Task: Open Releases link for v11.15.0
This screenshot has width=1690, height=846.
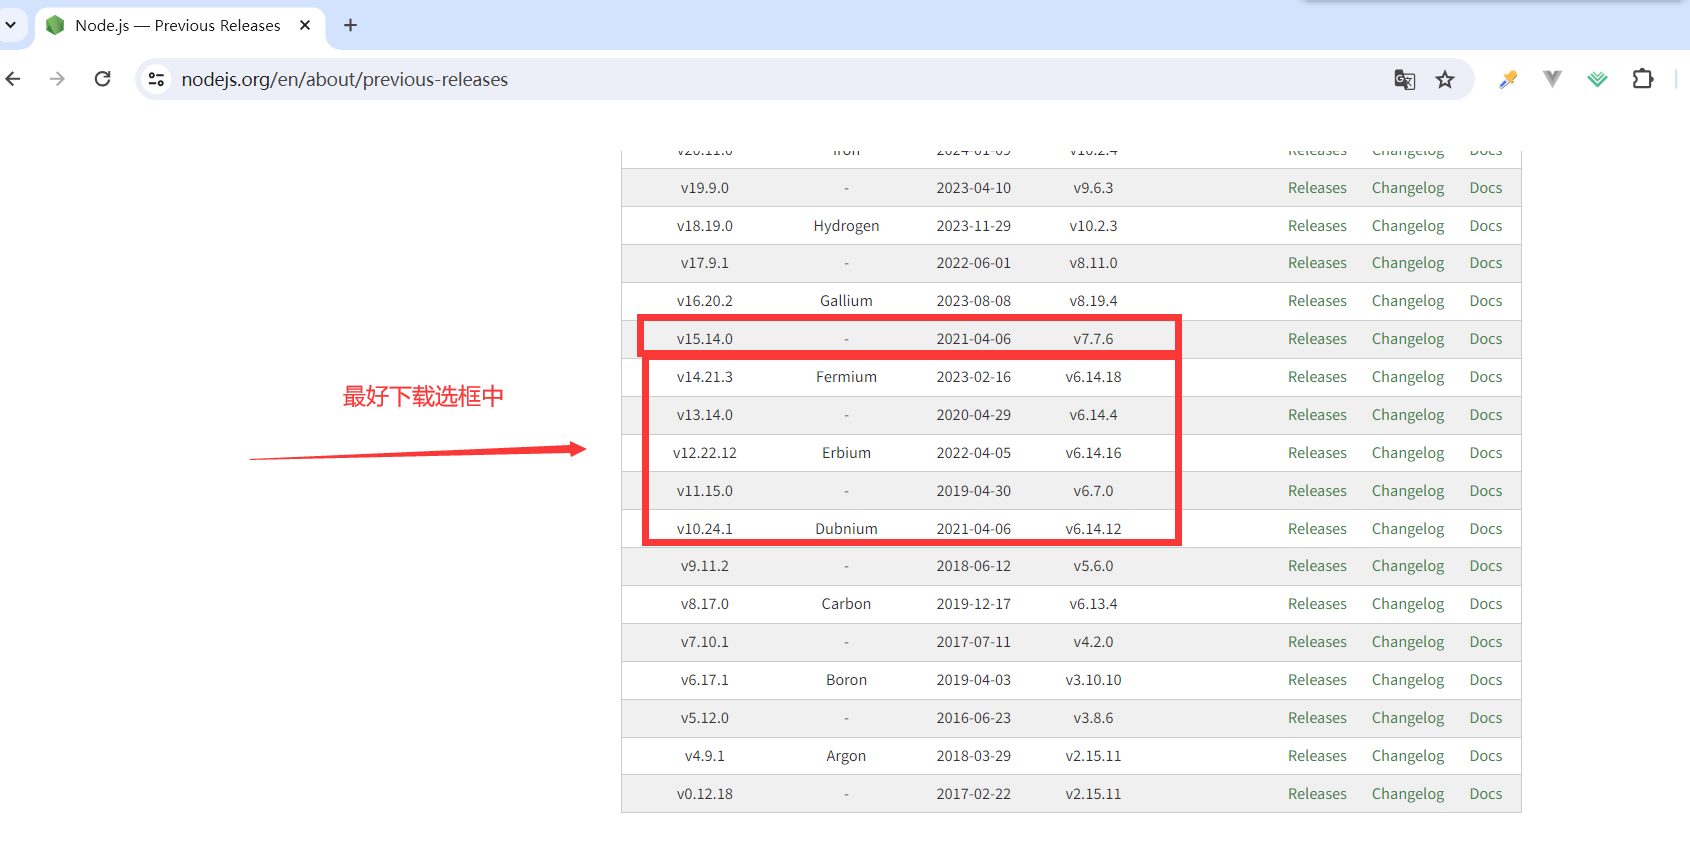Action: [1317, 491]
